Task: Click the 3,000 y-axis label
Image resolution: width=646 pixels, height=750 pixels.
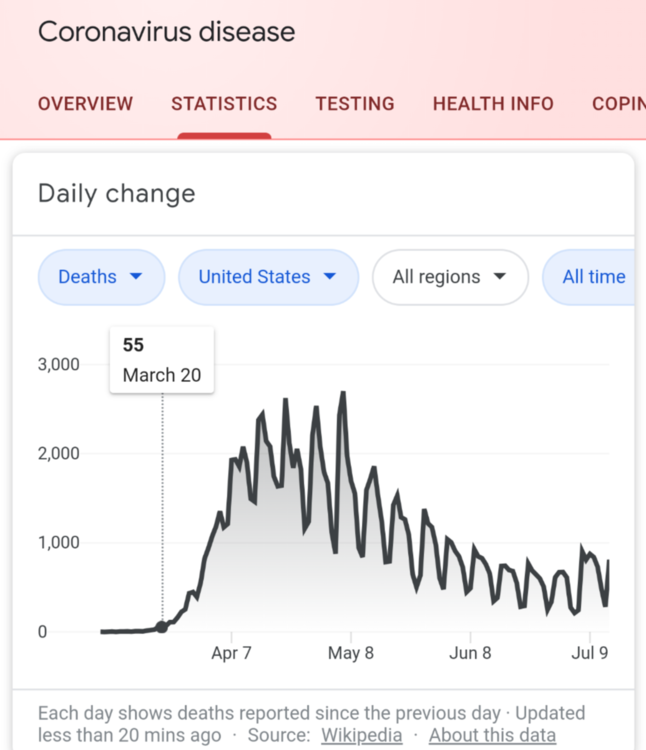Action: point(58,364)
